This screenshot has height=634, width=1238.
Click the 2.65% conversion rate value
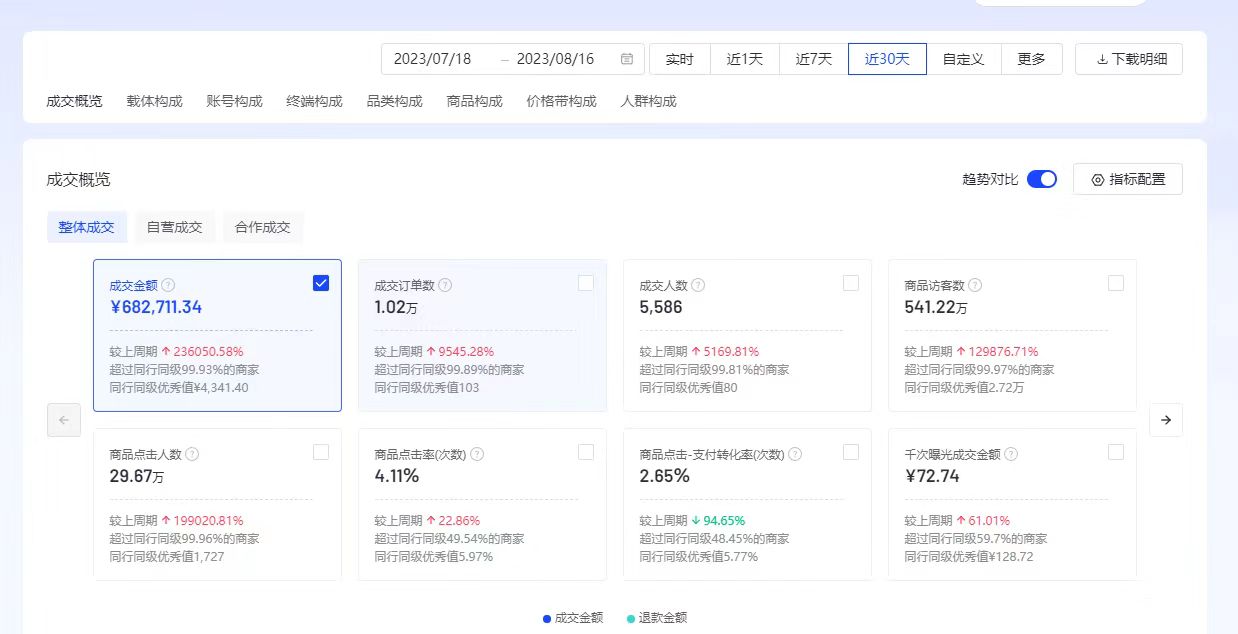coord(665,476)
